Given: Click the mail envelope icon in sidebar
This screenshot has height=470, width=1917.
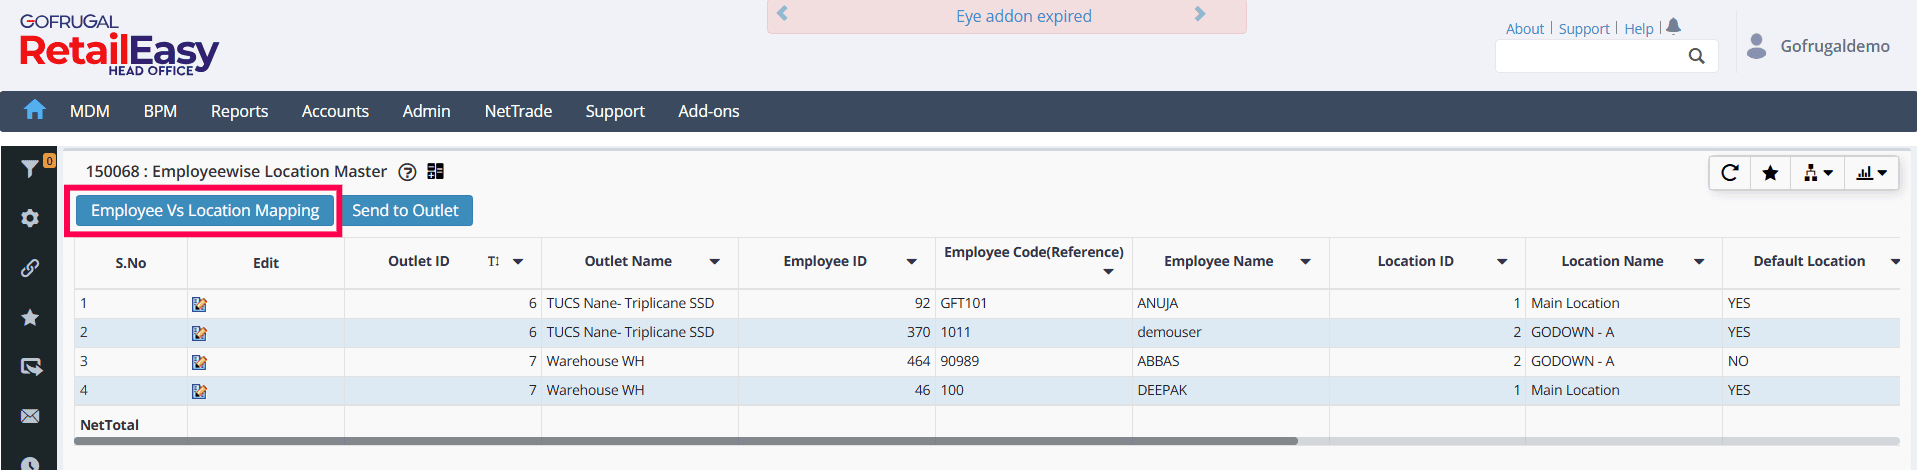Looking at the screenshot, I should (30, 416).
